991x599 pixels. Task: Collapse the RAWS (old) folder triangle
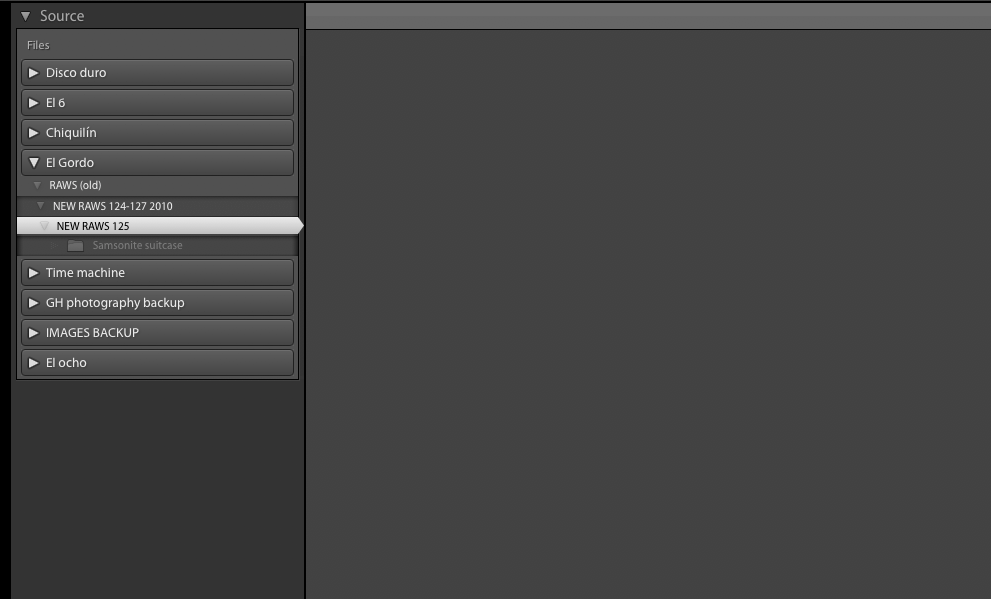[37, 185]
